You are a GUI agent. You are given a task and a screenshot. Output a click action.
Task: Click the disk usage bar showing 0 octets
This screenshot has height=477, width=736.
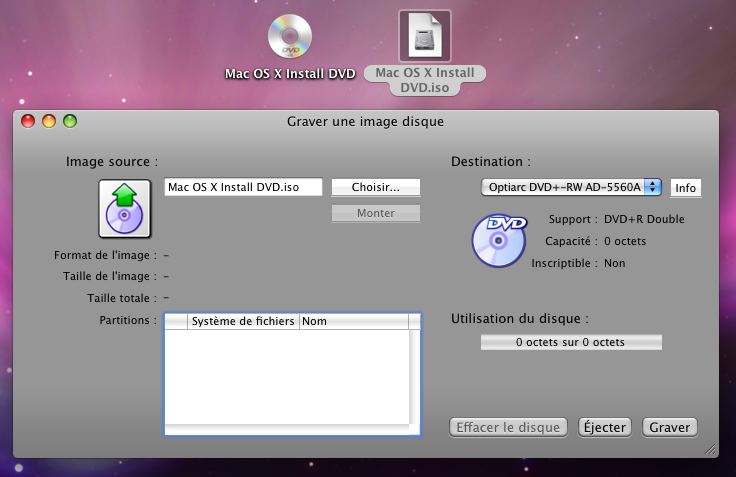click(571, 342)
